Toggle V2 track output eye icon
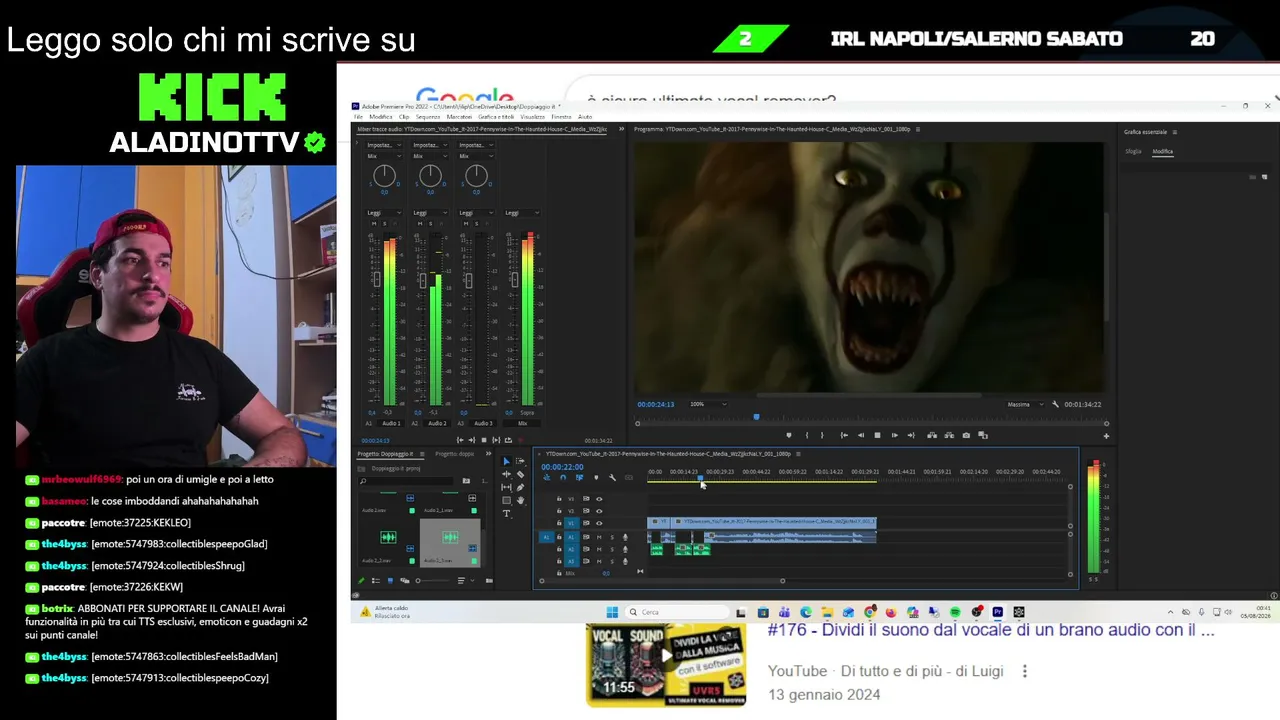 (599, 511)
